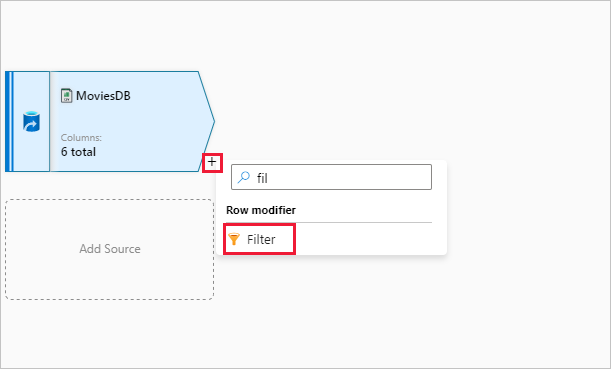Screen dimensions: 611x369
Task: Click the 'Columns:' label in source node
Action: tap(81, 138)
